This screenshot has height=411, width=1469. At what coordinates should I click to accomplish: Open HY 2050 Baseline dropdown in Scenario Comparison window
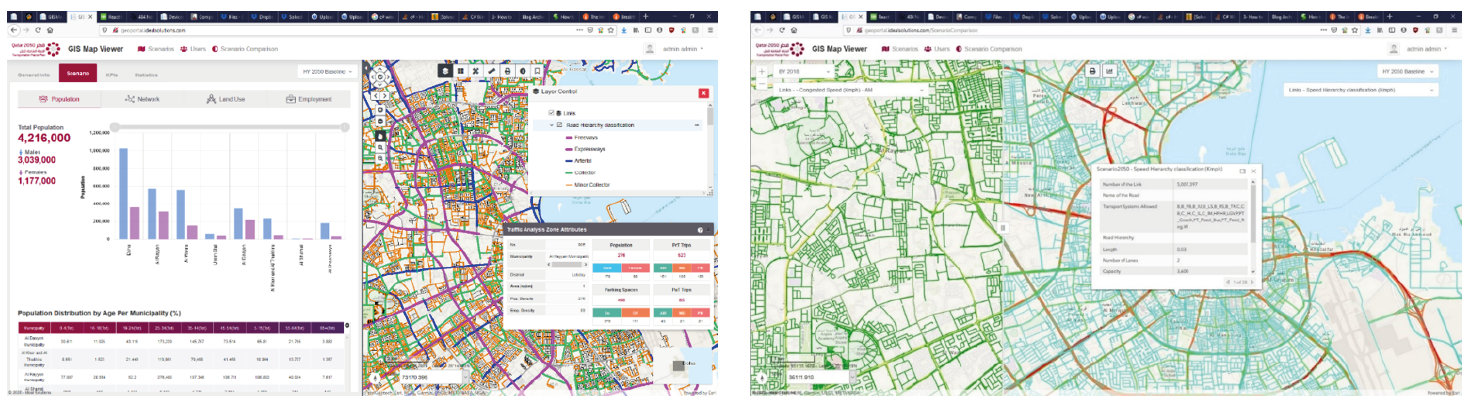[1409, 72]
